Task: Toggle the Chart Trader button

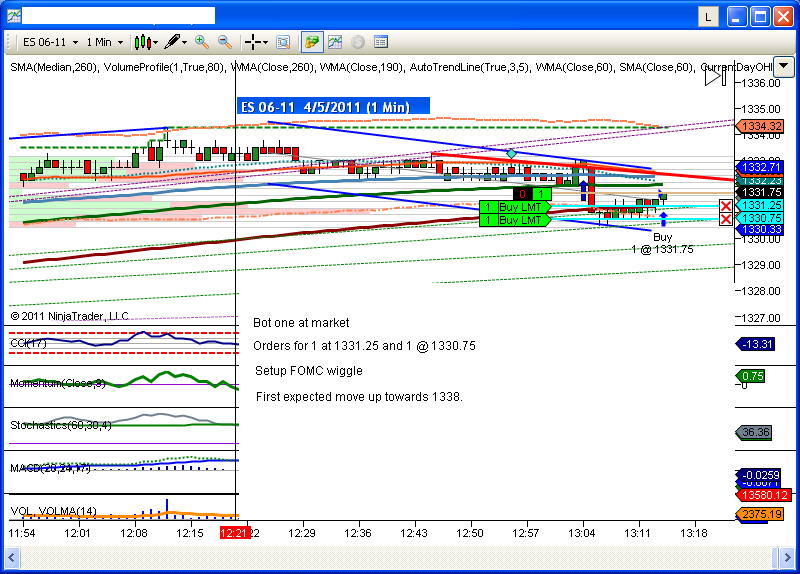Action: tap(312, 42)
